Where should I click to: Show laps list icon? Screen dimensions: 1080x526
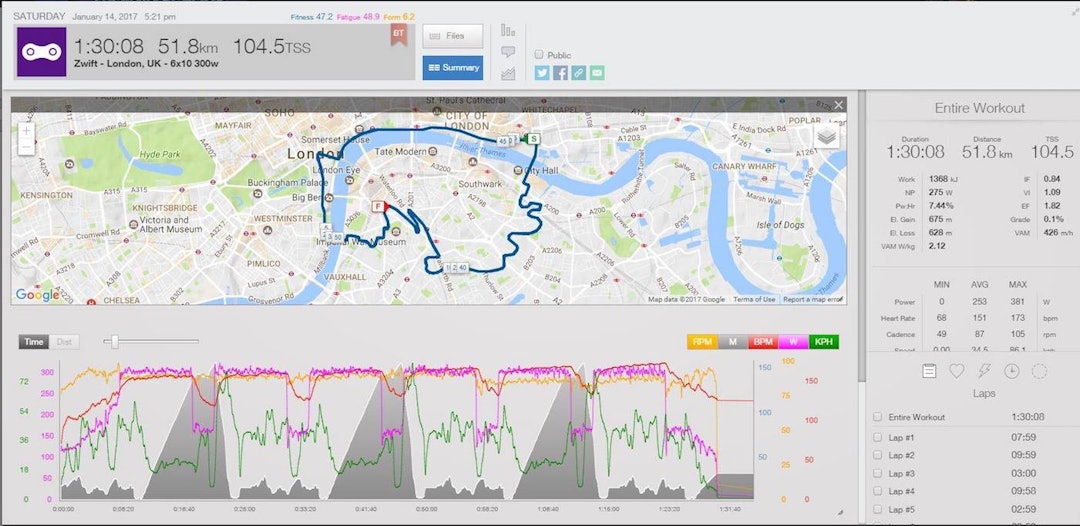[x=929, y=371]
